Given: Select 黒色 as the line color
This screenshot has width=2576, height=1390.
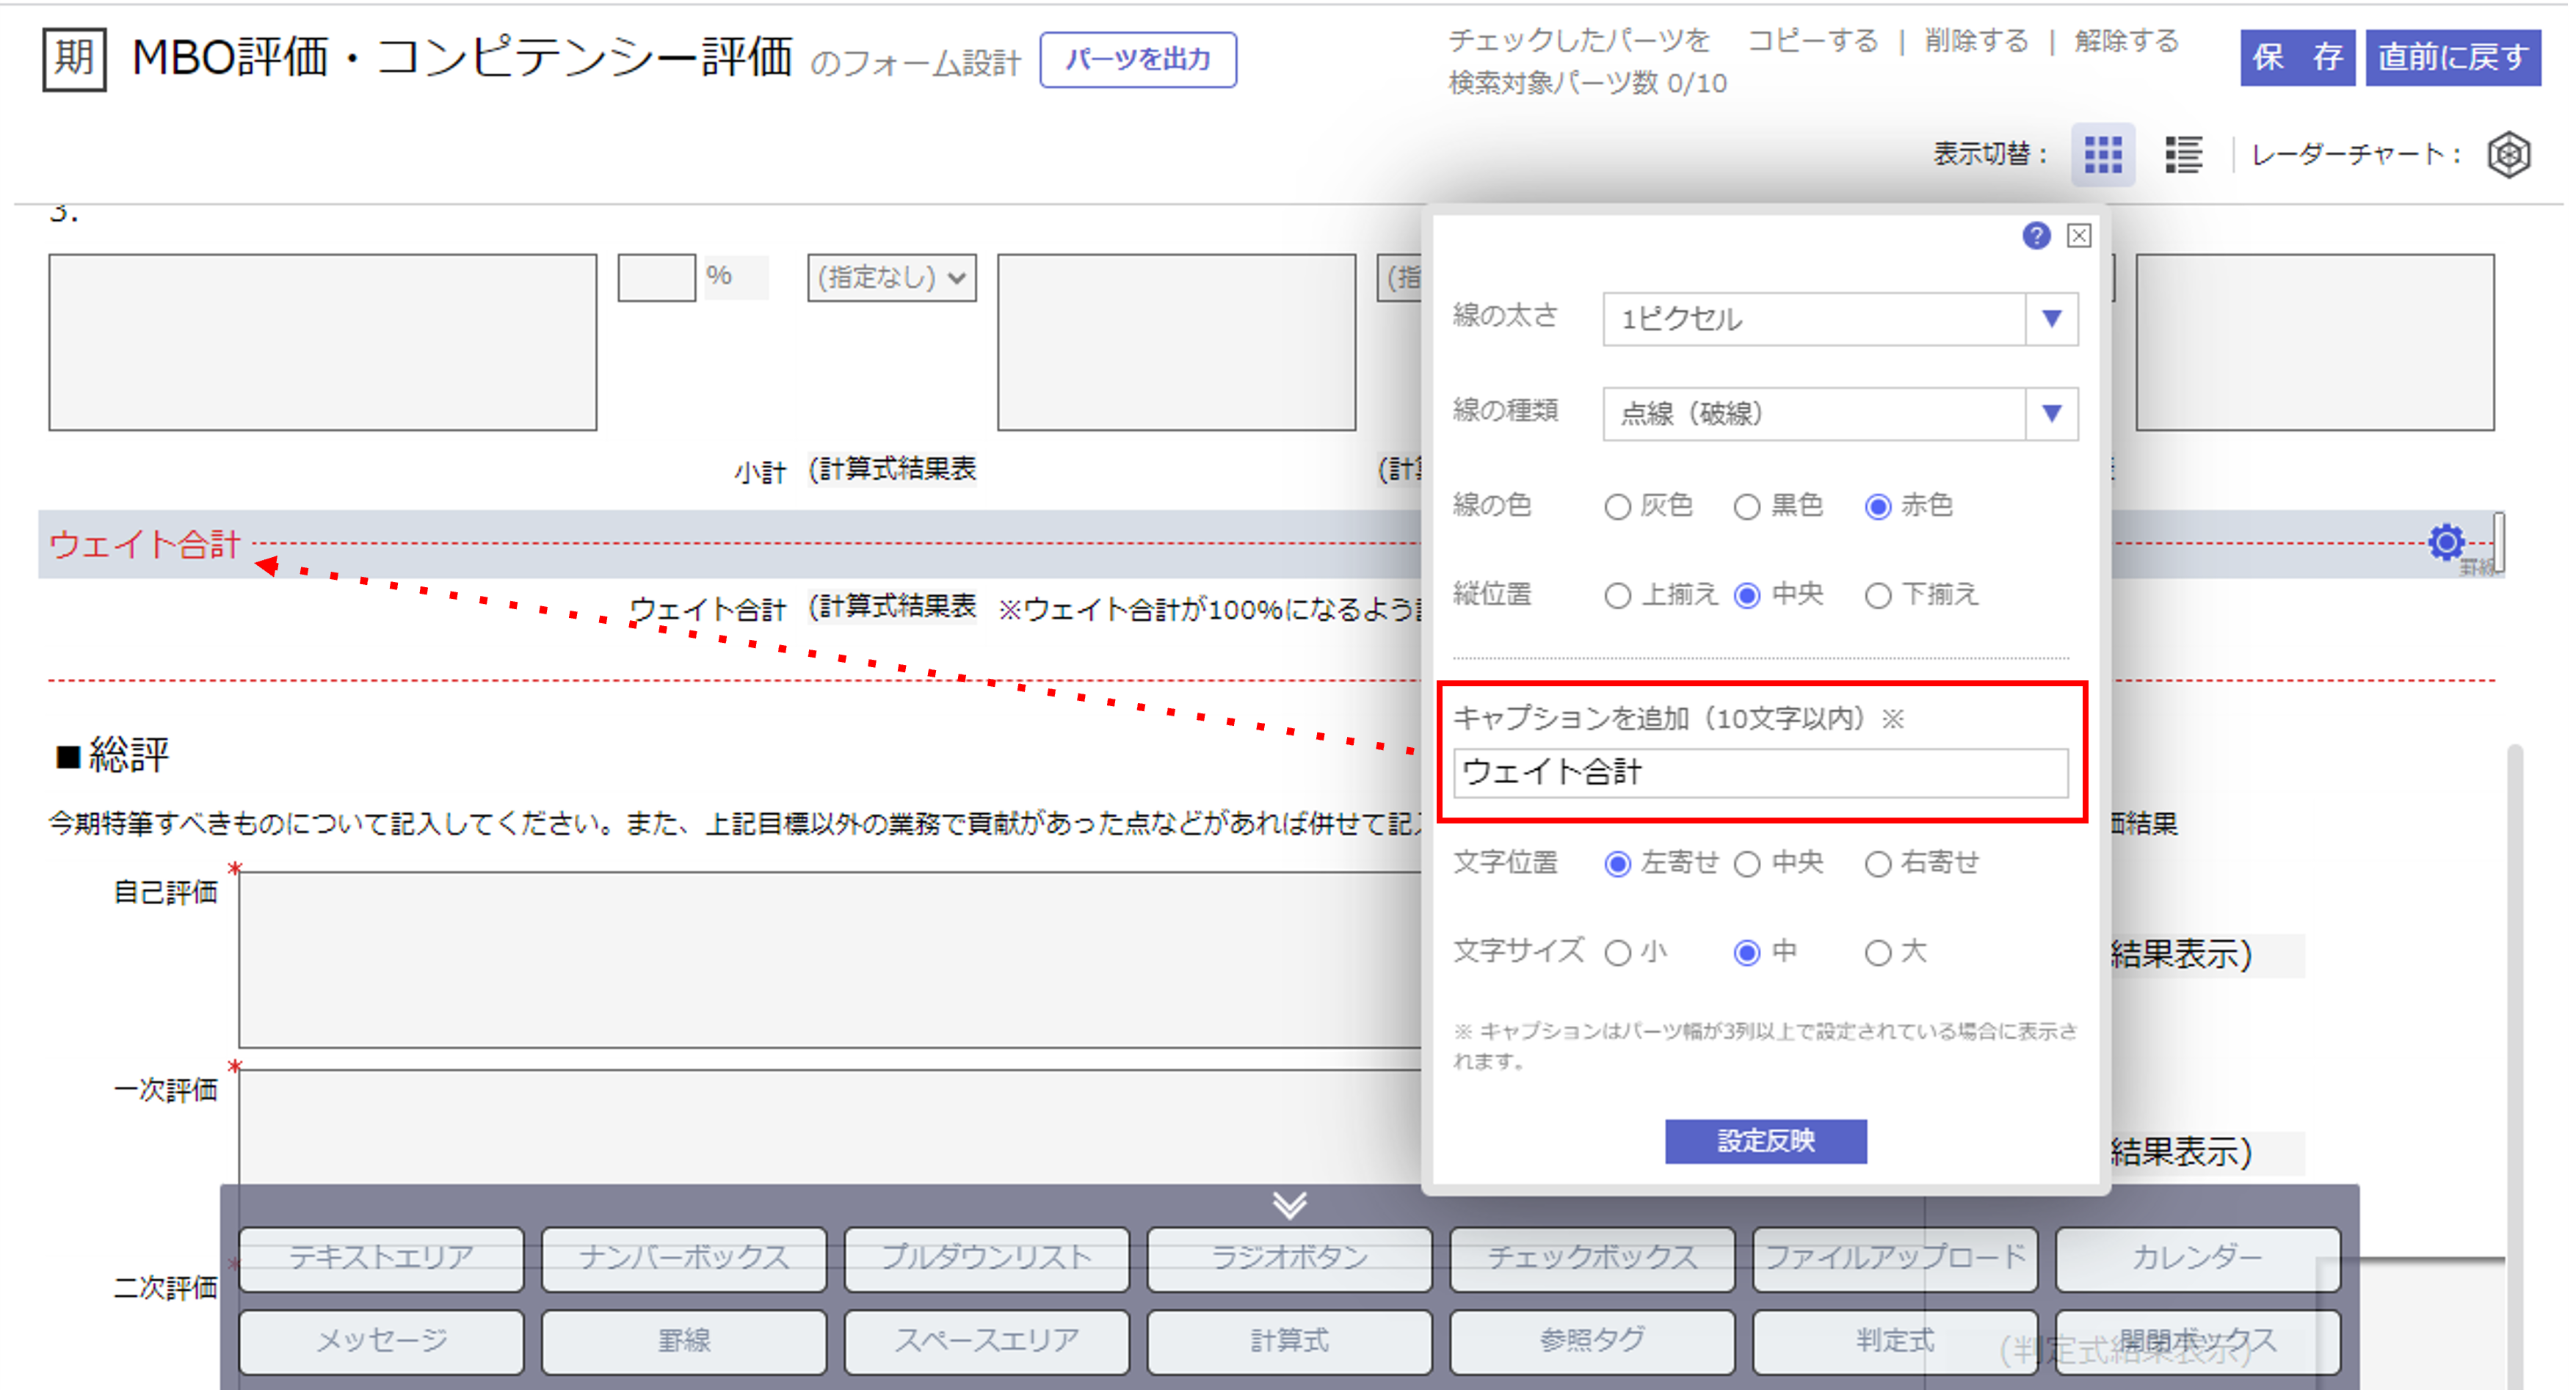Looking at the screenshot, I should pos(1747,507).
